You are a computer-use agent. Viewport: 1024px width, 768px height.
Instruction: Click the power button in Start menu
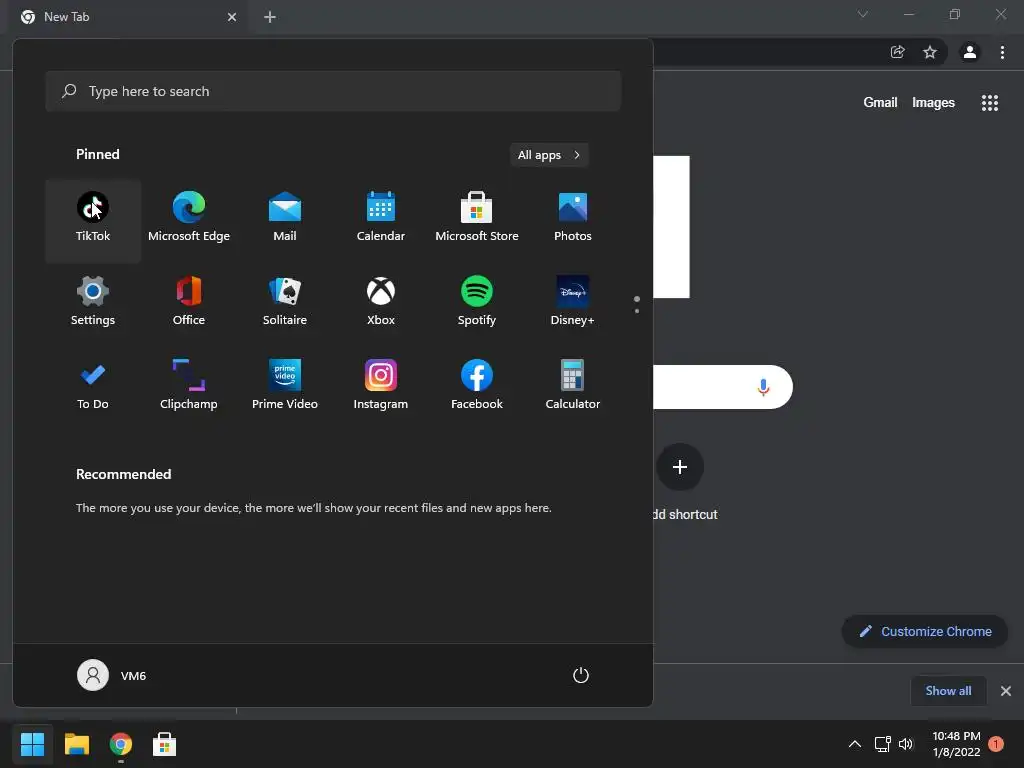point(581,675)
